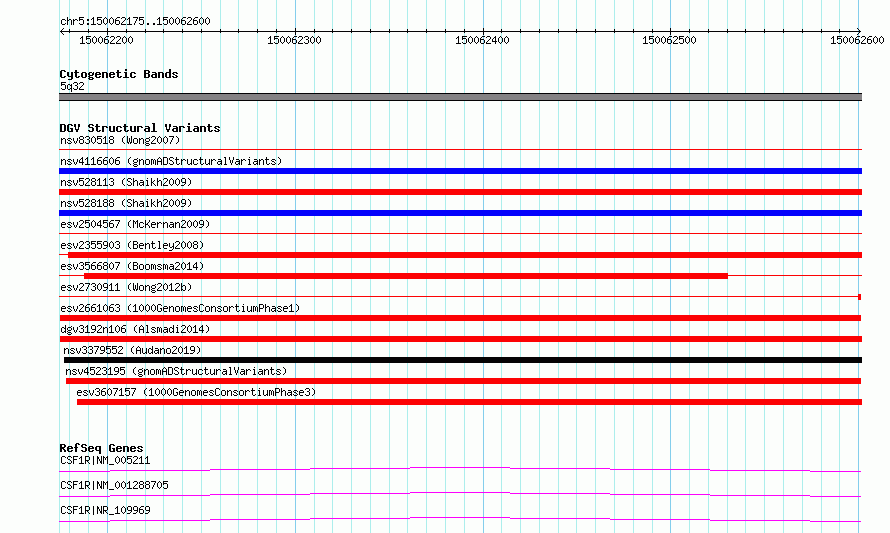
Task: Click the black bar of nsv3379552
Action: (x=463, y=360)
